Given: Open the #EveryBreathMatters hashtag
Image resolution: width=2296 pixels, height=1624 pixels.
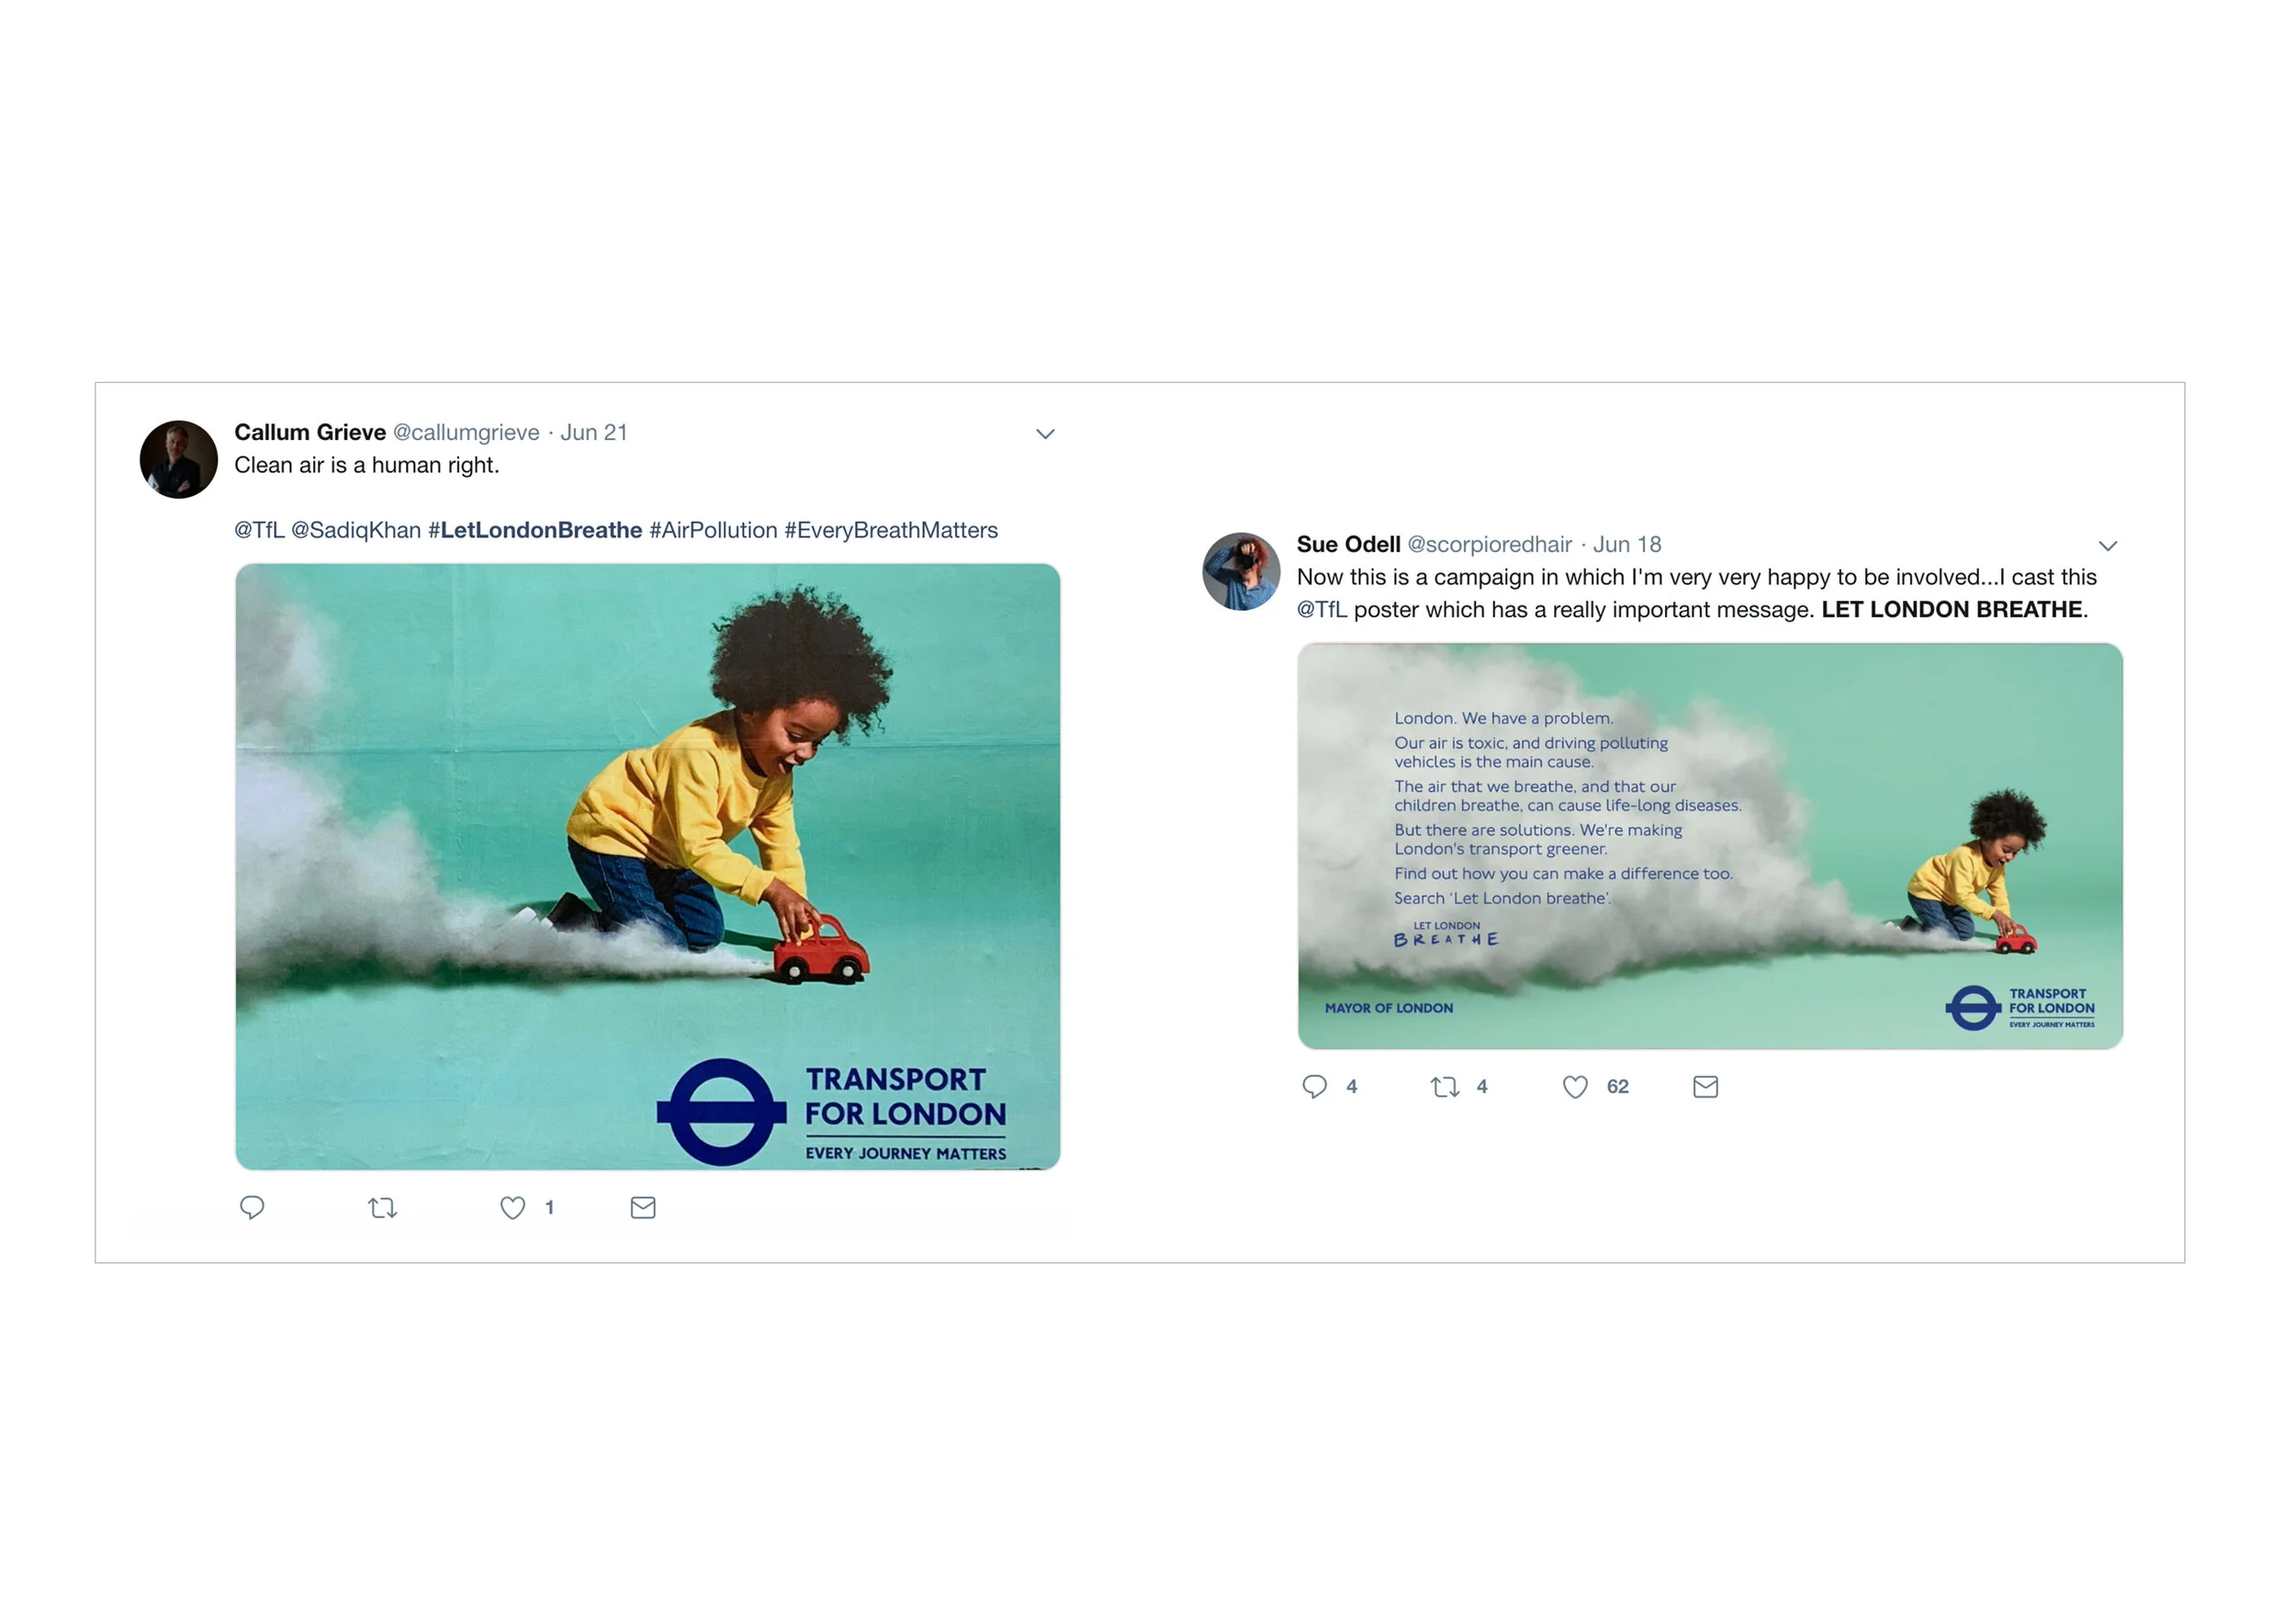Looking at the screenshot, I should click(891, 530).
